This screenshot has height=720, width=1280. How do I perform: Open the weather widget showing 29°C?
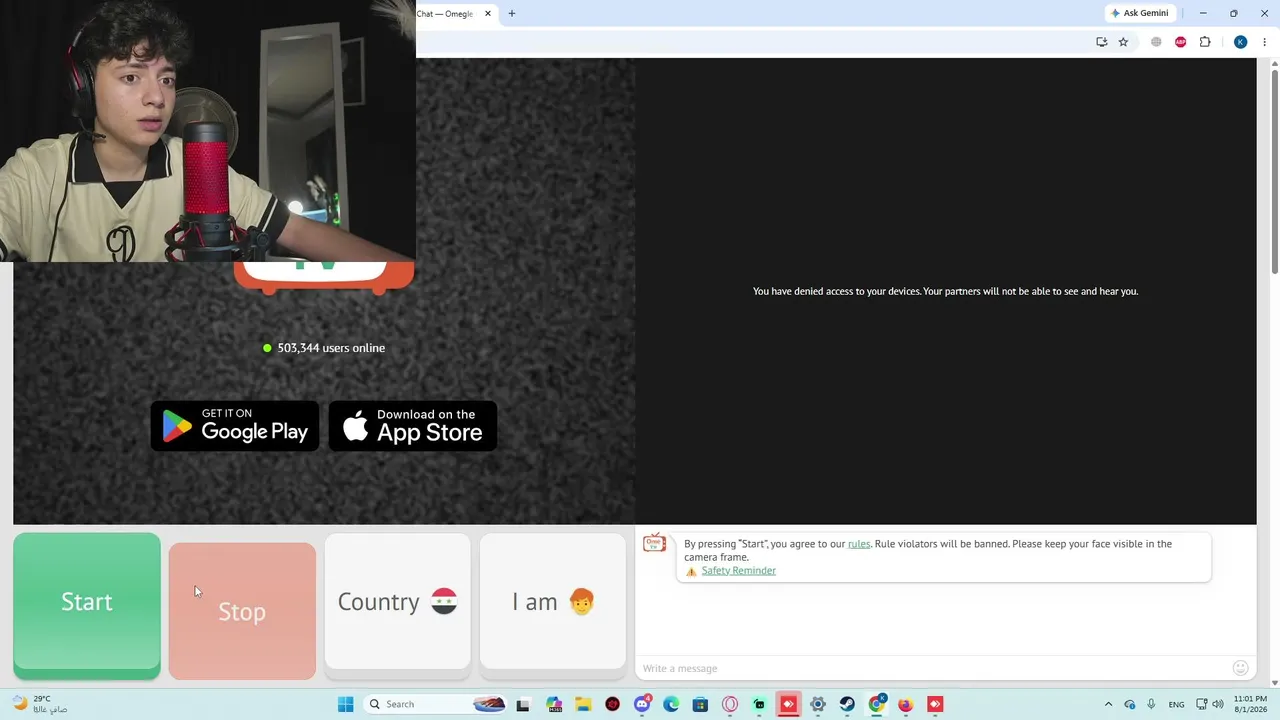[x=40, y=704]
